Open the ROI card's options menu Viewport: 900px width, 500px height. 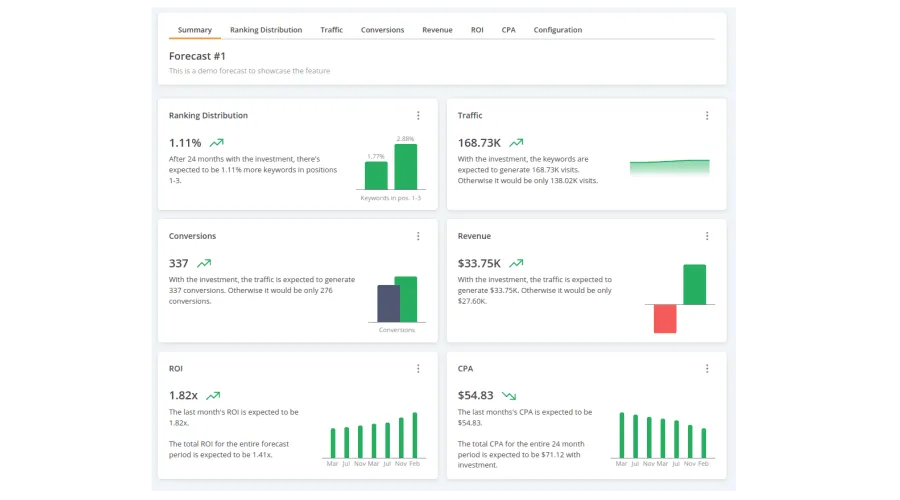[x=418, y=368]
